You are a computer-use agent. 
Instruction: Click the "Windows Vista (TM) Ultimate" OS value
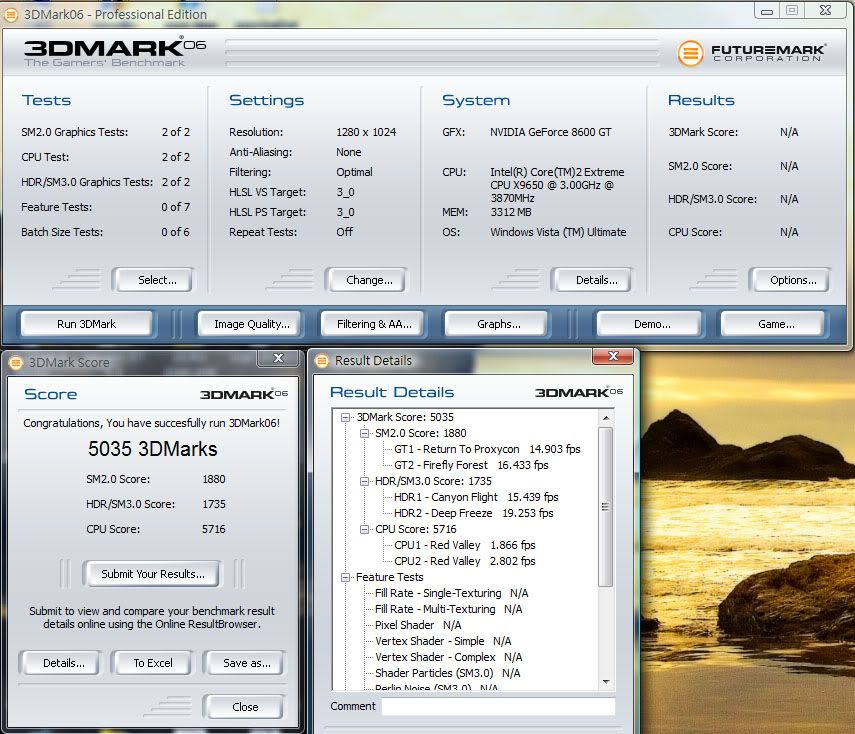point(558,232)
